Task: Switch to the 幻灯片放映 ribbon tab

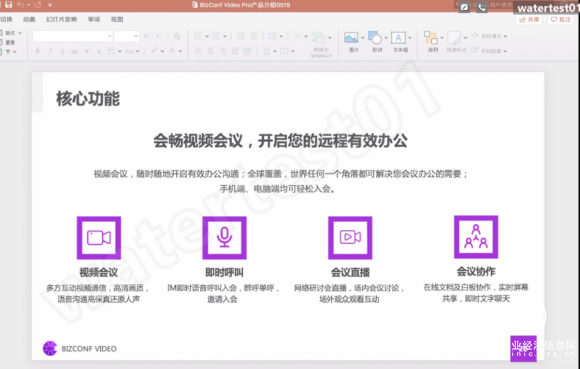Action: pos(61,19)
